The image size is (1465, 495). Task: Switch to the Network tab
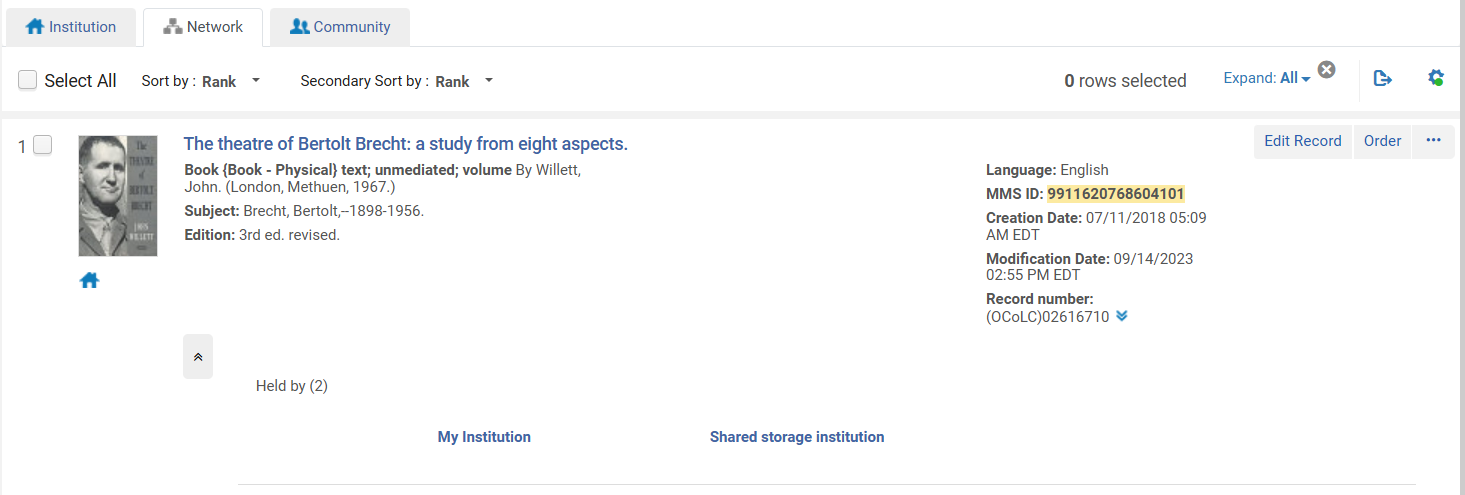click(x=203, y=27)
